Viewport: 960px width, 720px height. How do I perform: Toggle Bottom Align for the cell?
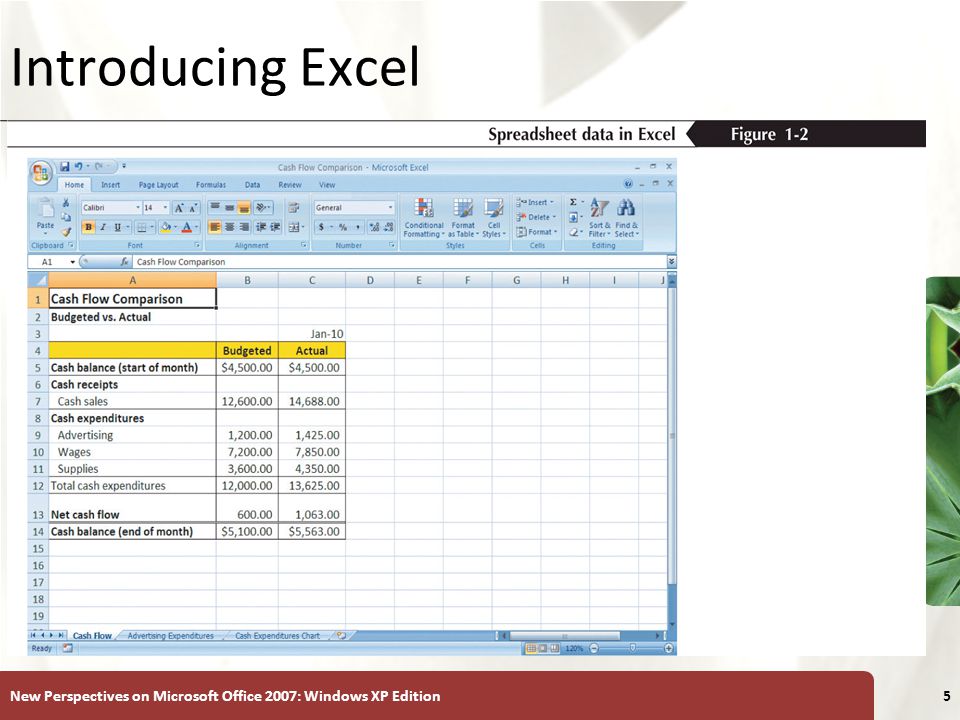coord(244,208)
